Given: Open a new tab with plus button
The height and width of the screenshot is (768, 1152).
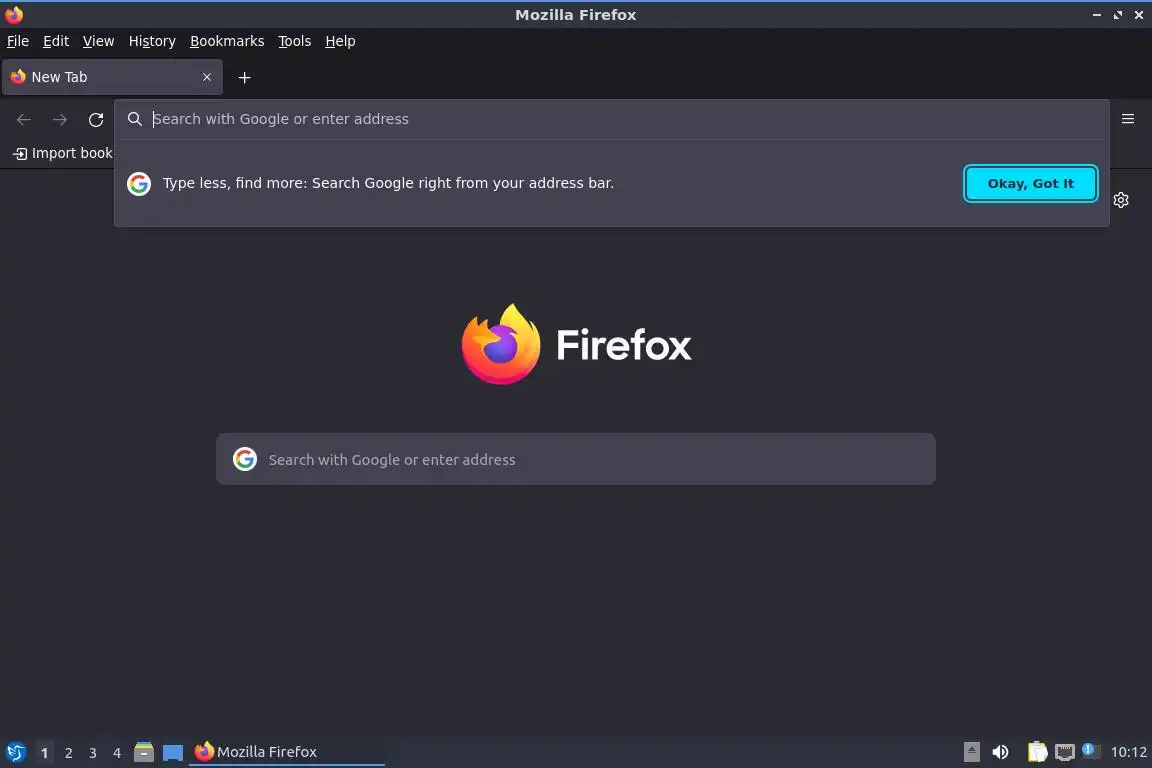Looking at the screenshot, I should [x=245, y=78].
